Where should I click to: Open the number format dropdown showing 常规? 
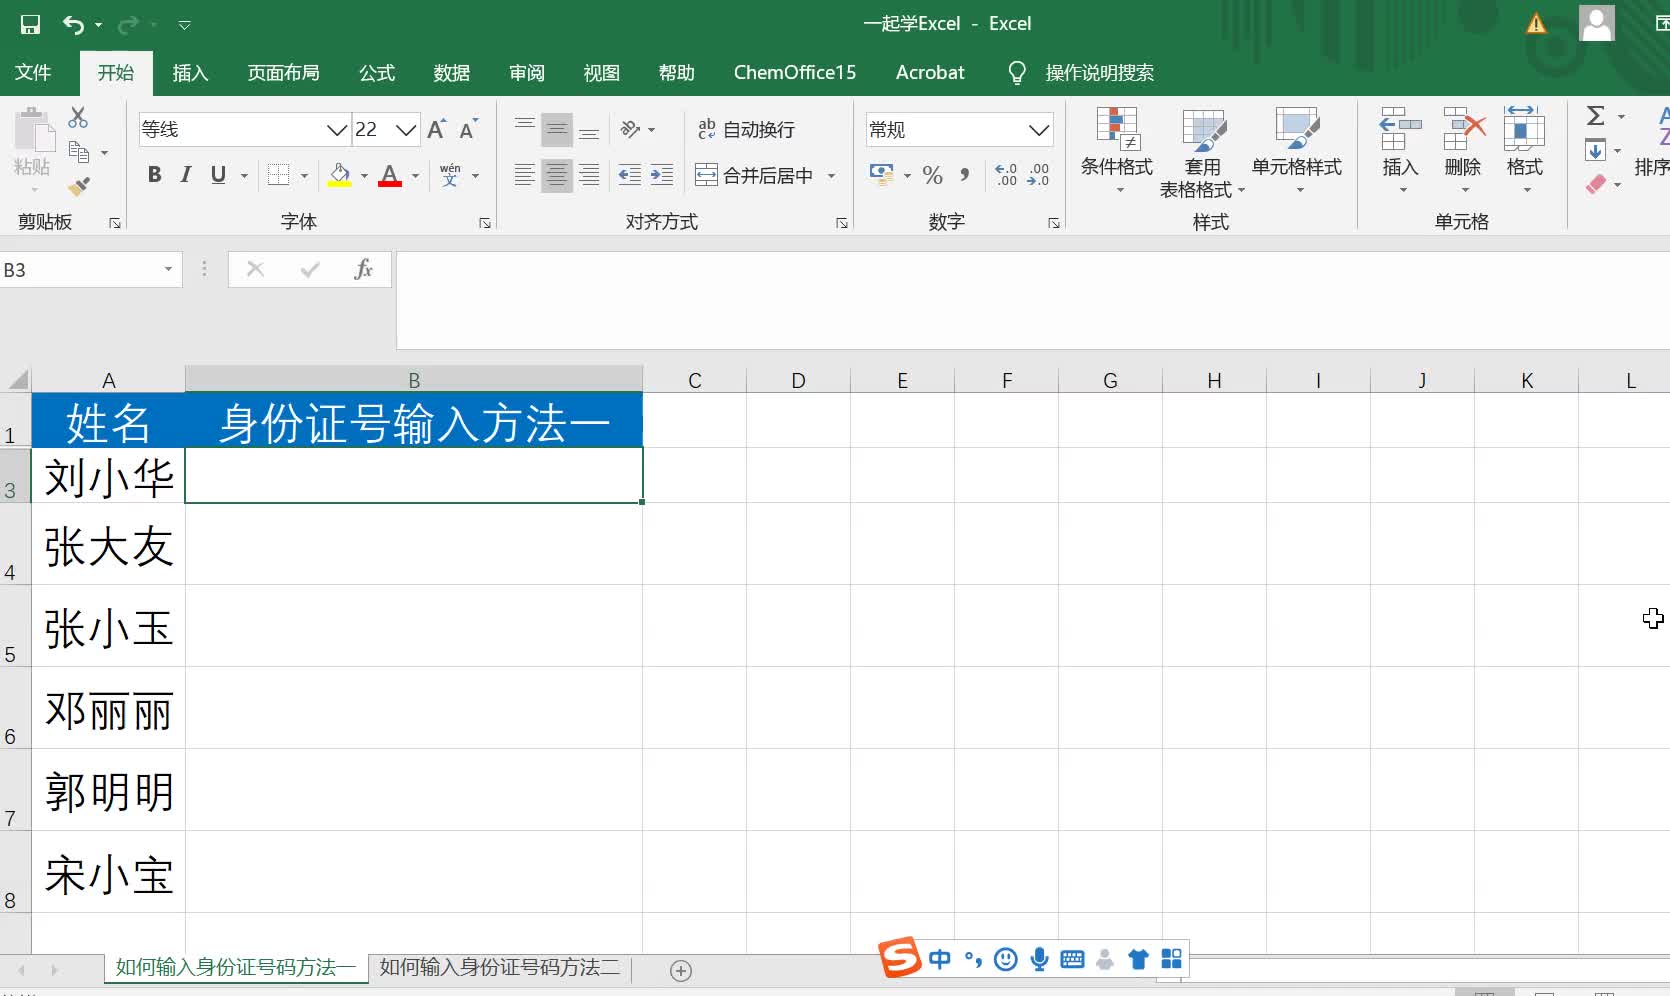click(1039, 130)
